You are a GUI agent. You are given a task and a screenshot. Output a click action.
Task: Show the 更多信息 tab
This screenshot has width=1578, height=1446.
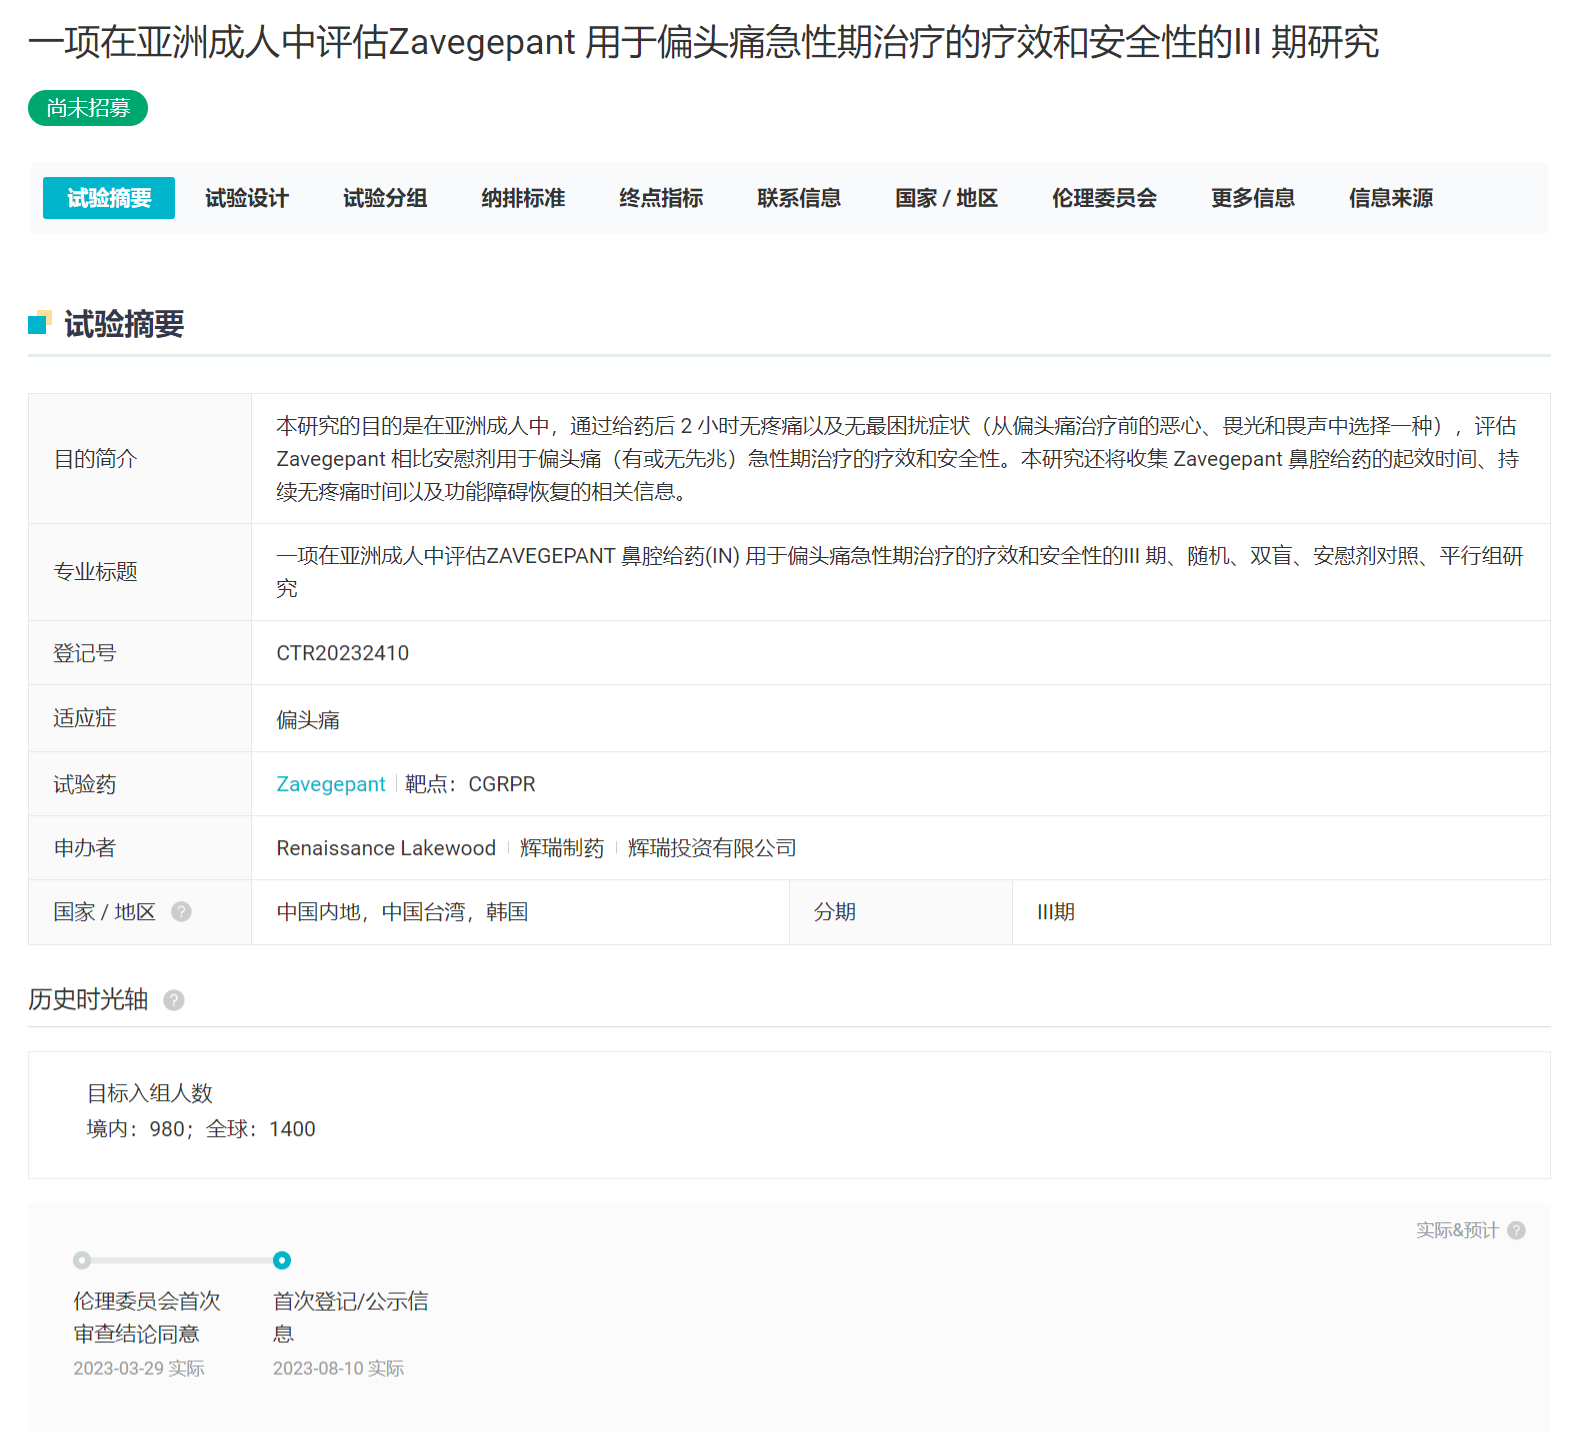coord(1253,198)
